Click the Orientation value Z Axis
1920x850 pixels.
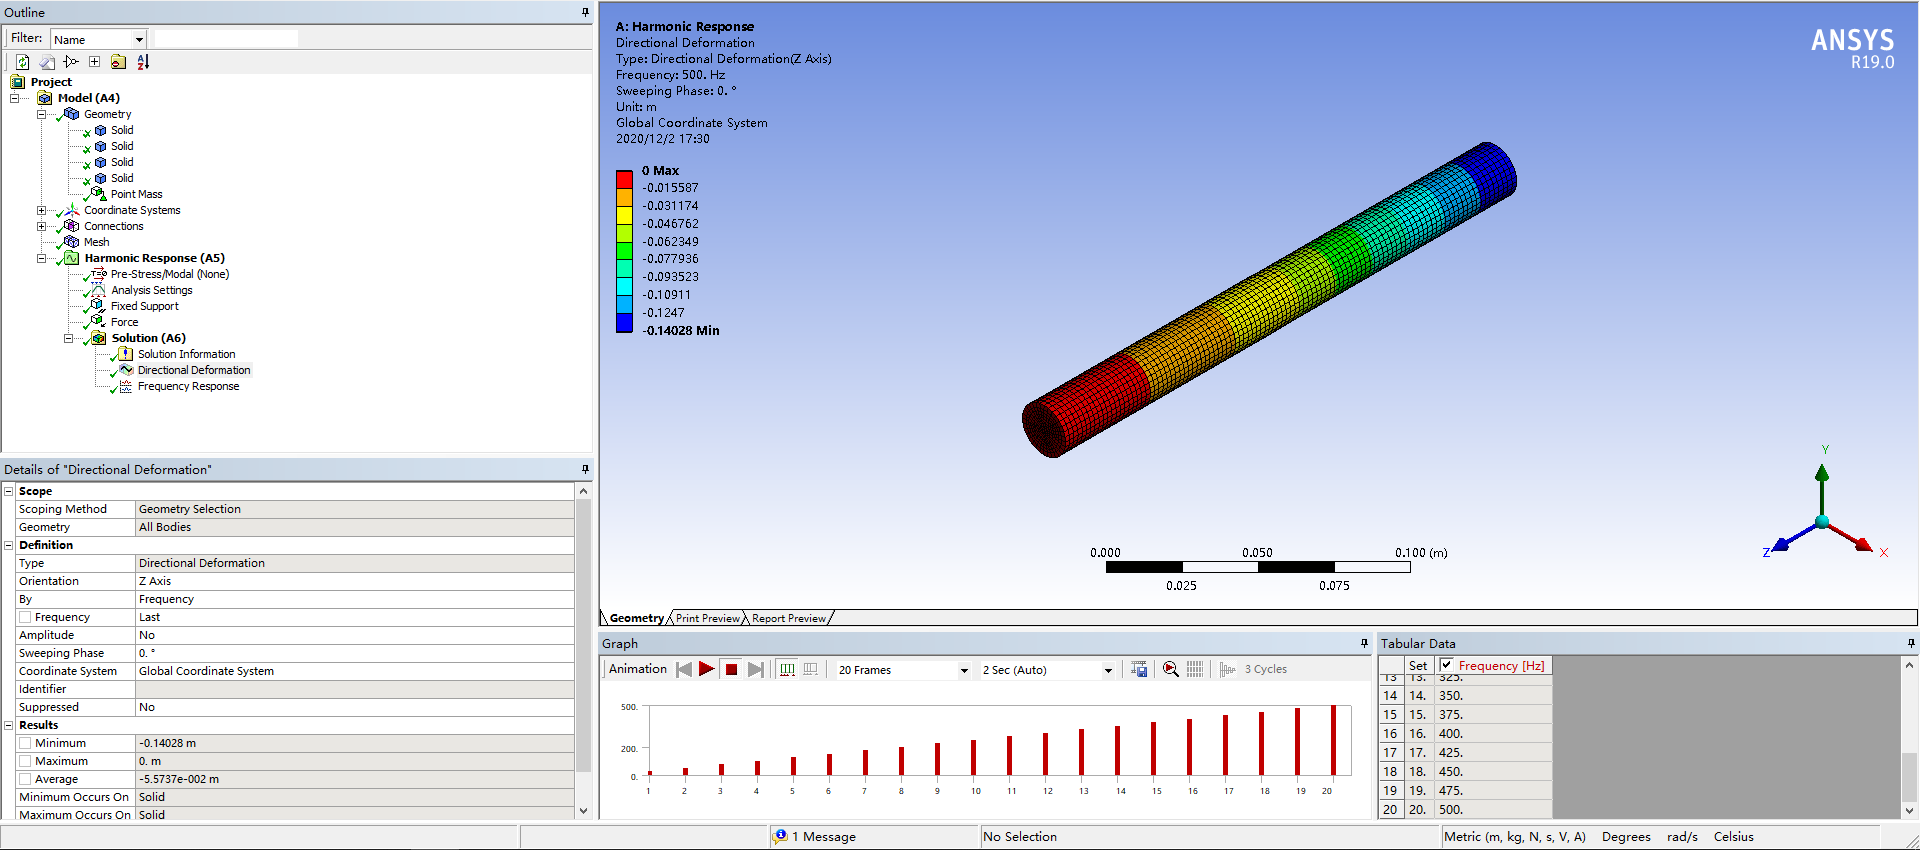(x=355, y=581)
